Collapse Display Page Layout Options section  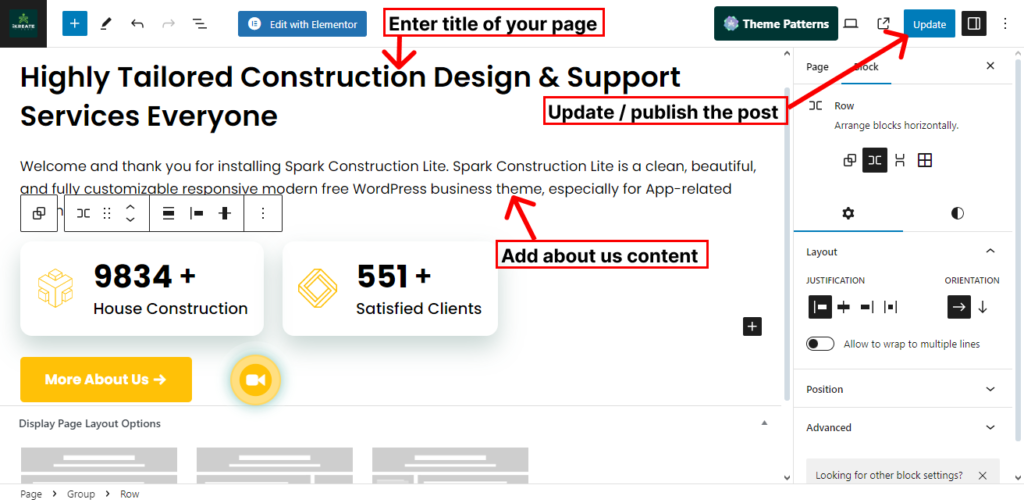765,423
